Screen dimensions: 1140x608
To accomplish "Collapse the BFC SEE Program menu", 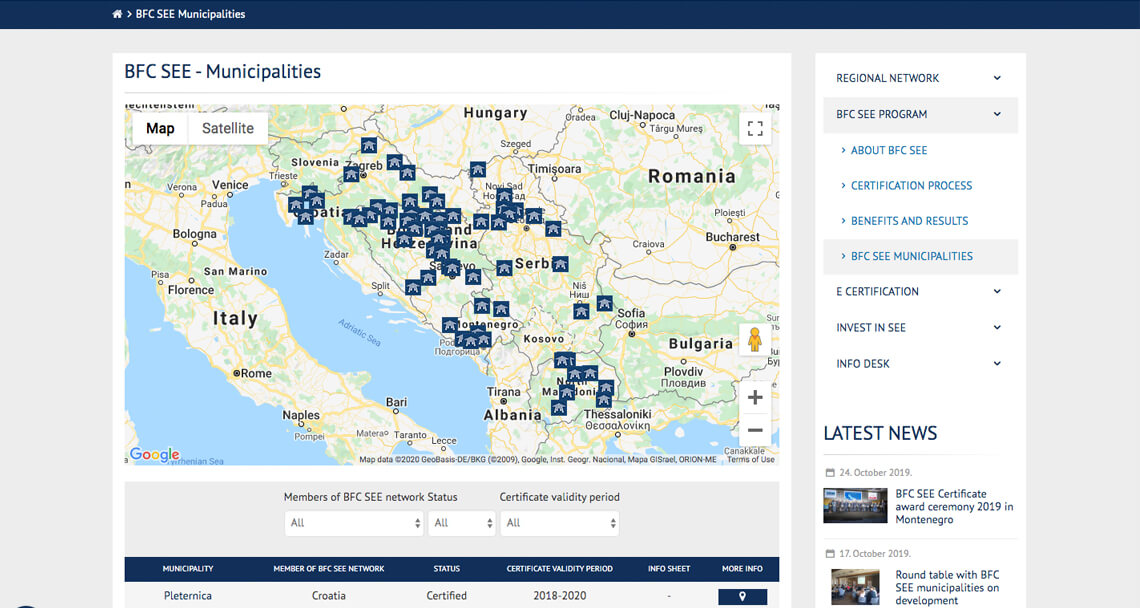I will [x=920, y=114].
